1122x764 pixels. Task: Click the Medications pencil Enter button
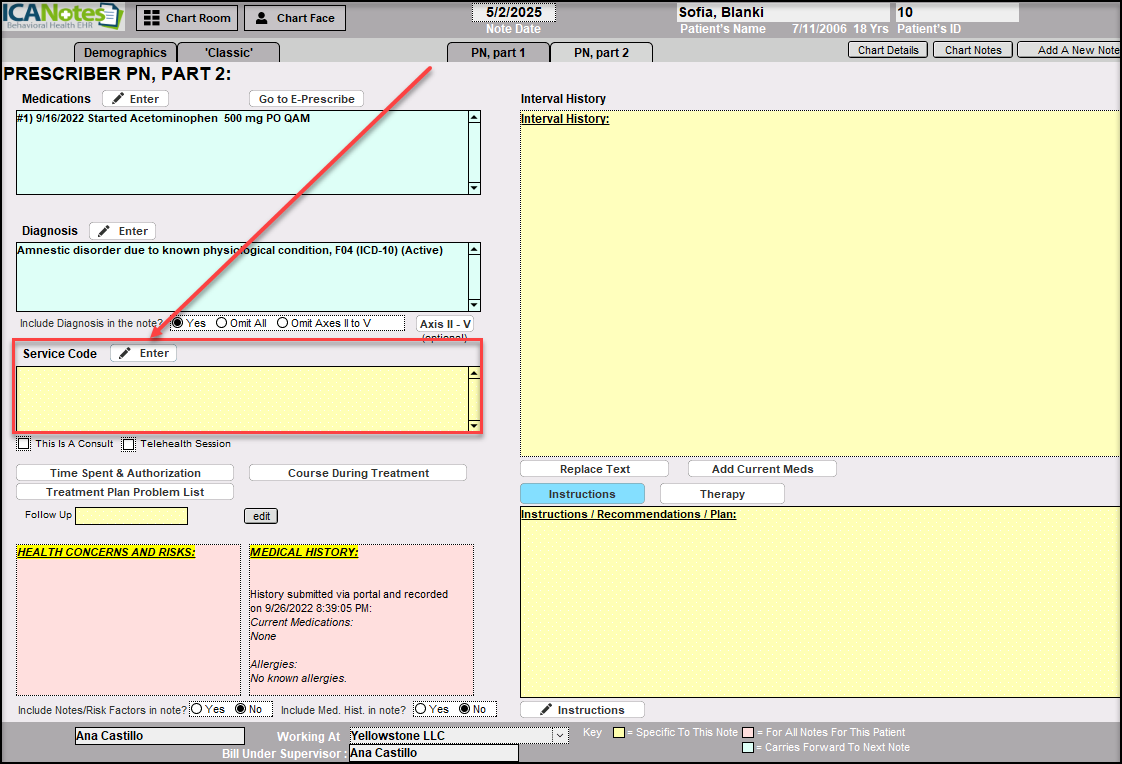(135, 99)
